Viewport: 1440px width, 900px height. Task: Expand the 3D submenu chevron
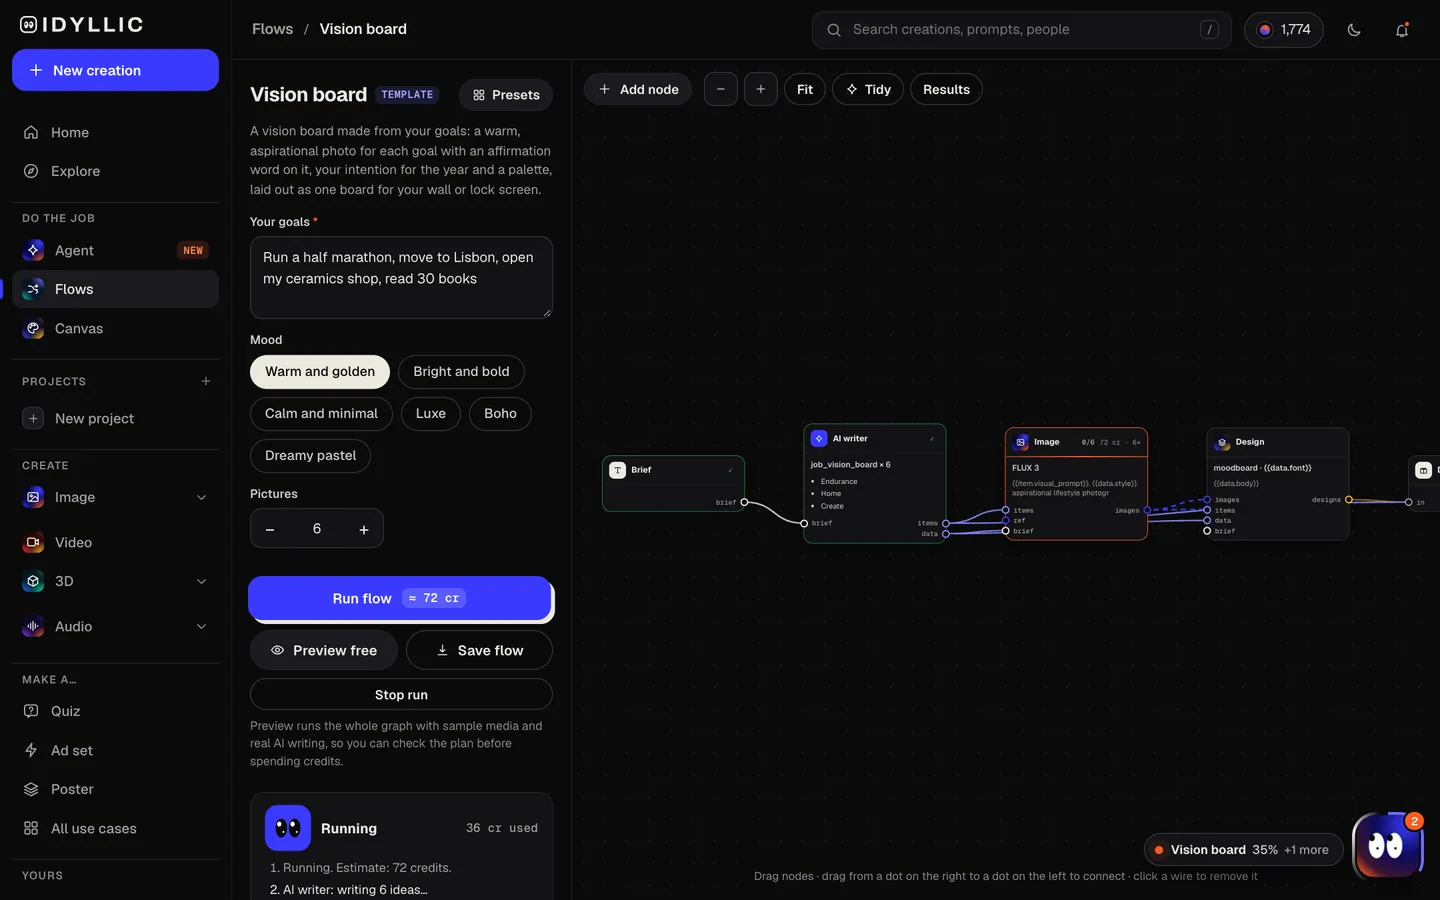[202, 581]
